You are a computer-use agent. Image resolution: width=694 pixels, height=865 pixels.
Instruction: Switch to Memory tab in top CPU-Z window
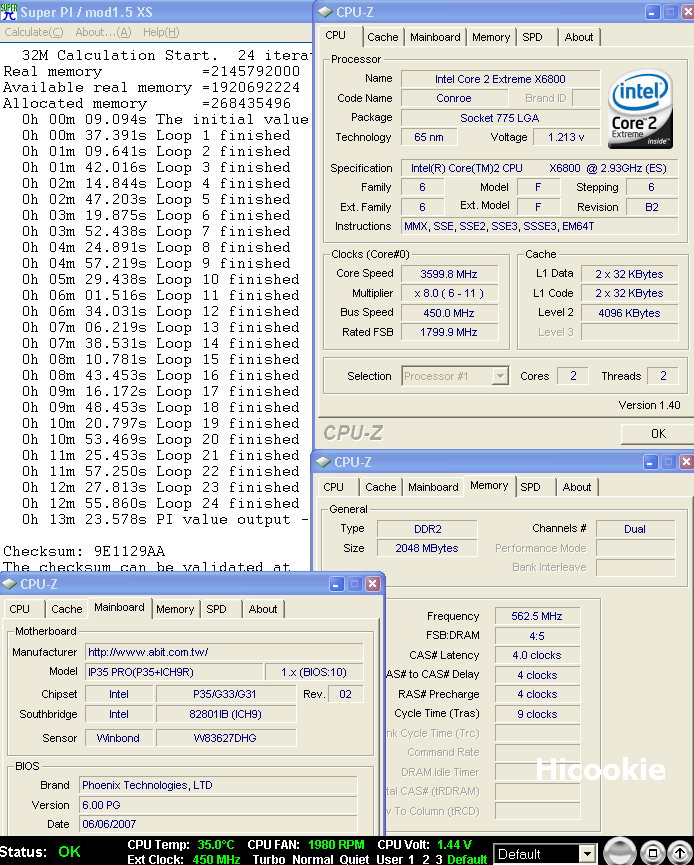491,38
